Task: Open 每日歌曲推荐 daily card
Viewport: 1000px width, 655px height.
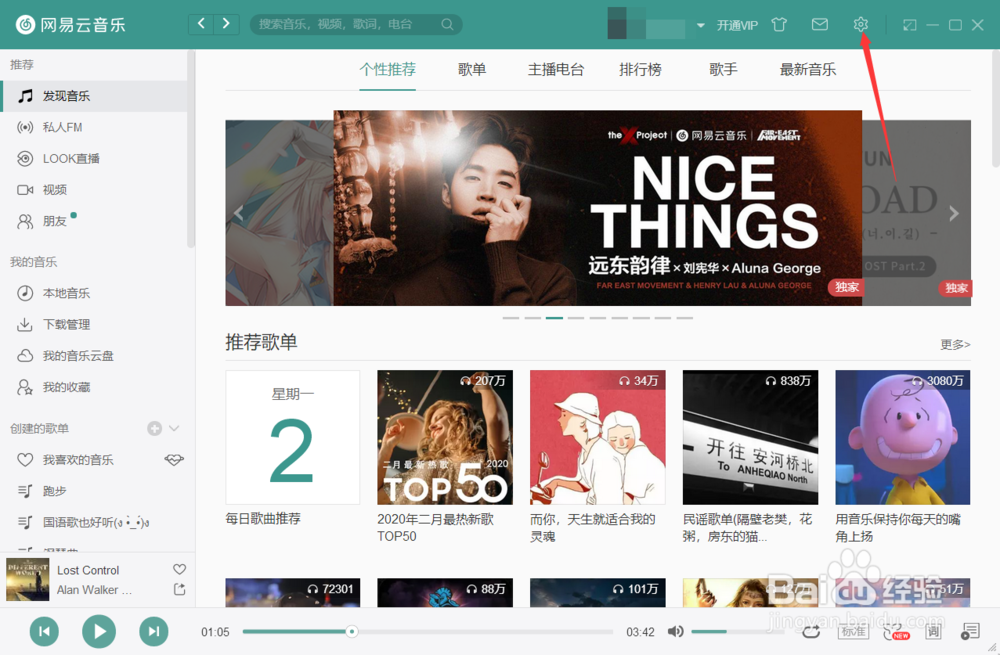Action: 293,438
